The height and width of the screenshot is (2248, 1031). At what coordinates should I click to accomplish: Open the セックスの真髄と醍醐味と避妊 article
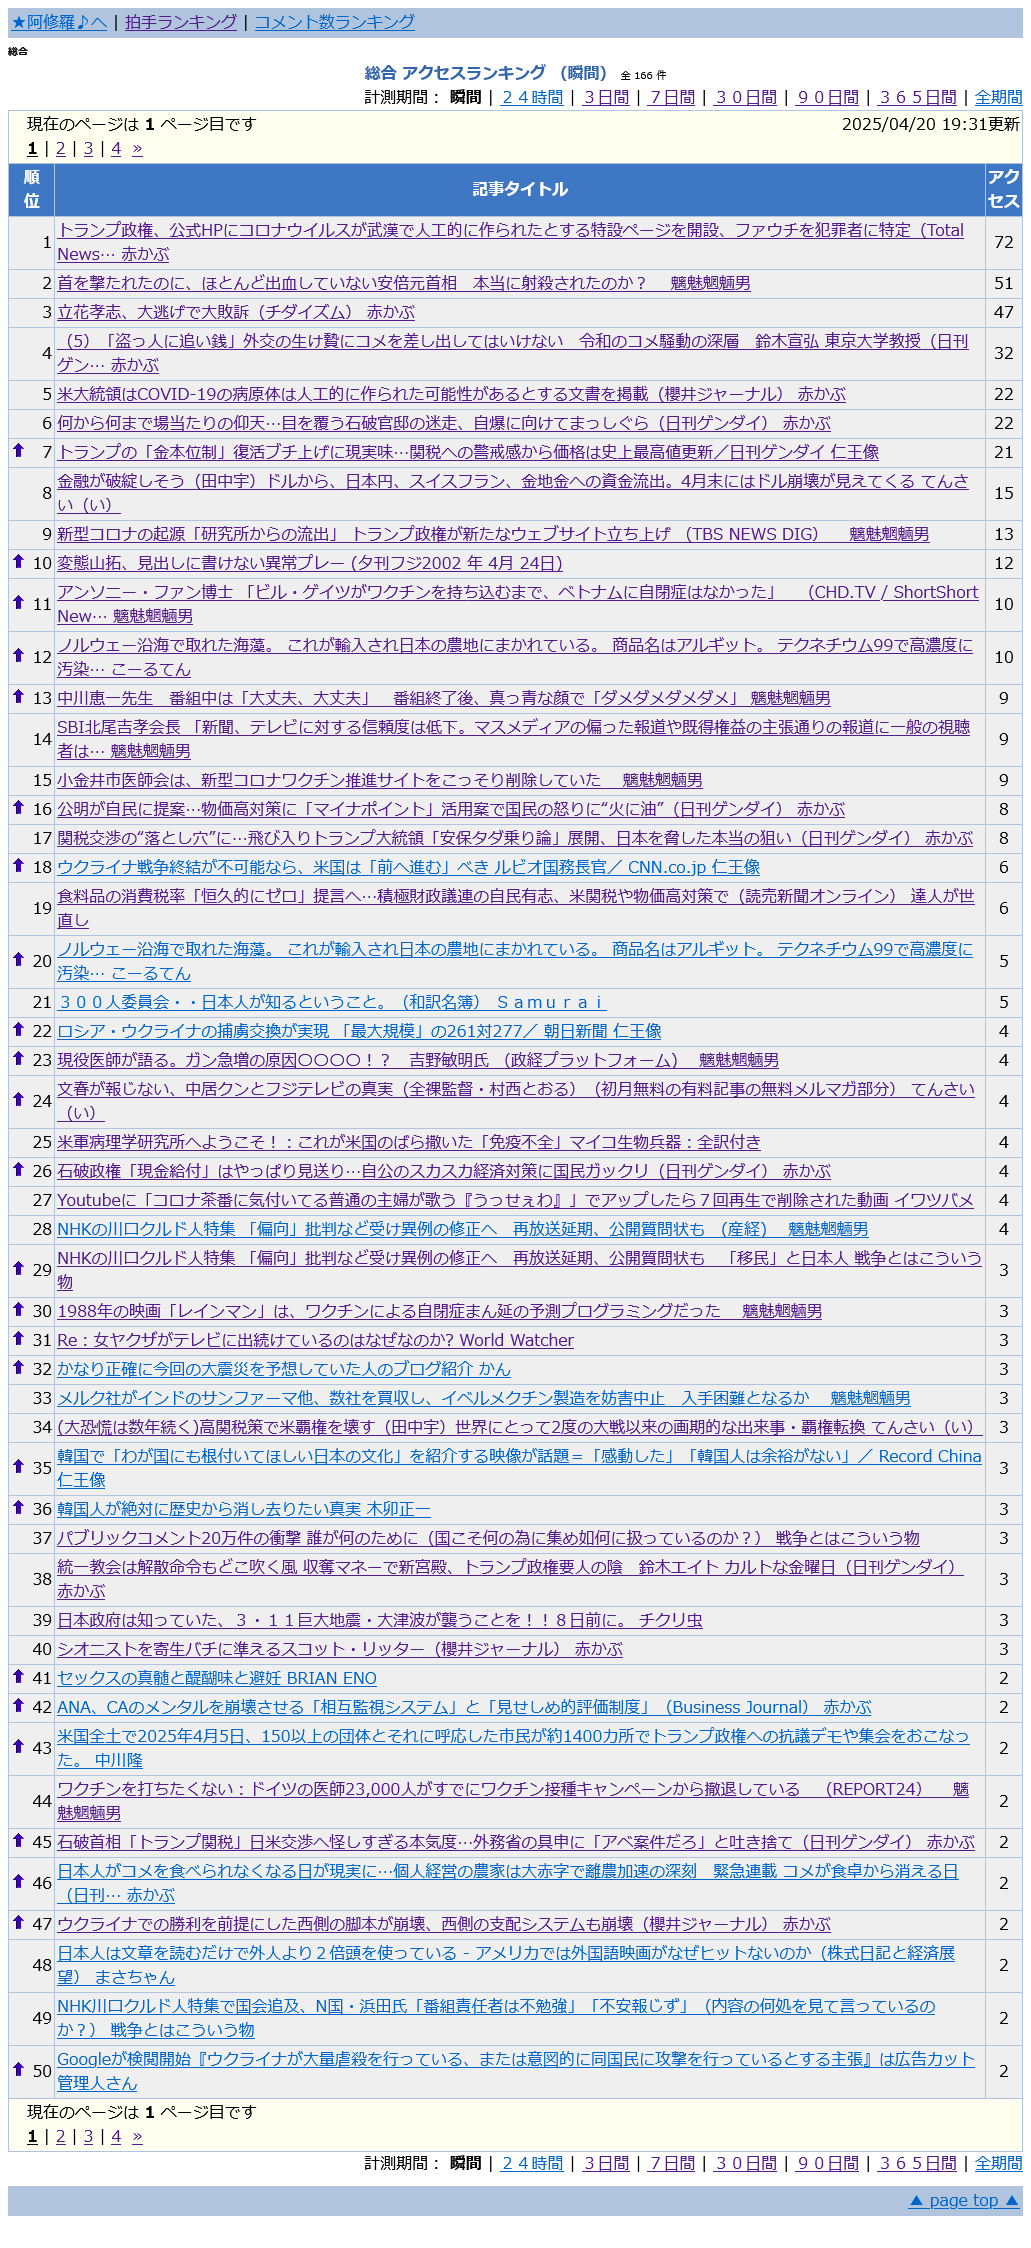click(217, 1679)
